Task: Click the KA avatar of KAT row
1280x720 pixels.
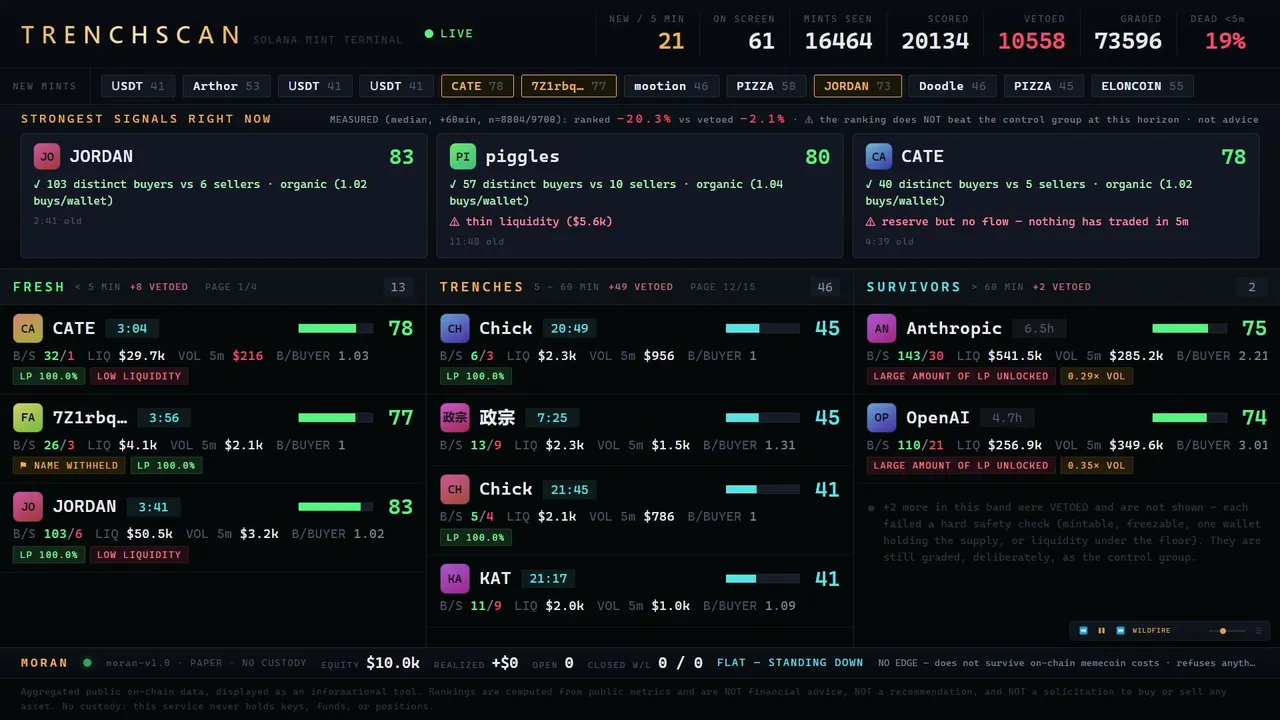Action: point(455,578)
